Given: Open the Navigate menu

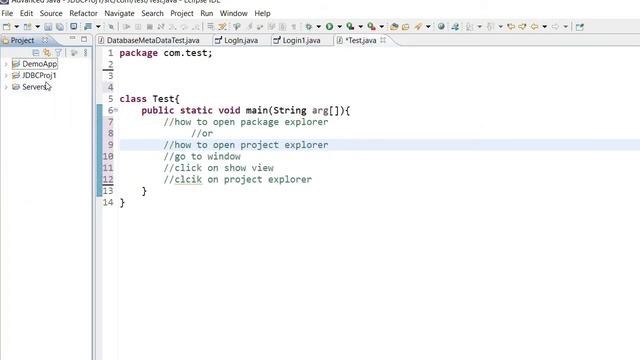Looking at the screenshot, I should (x=119, y=13).
